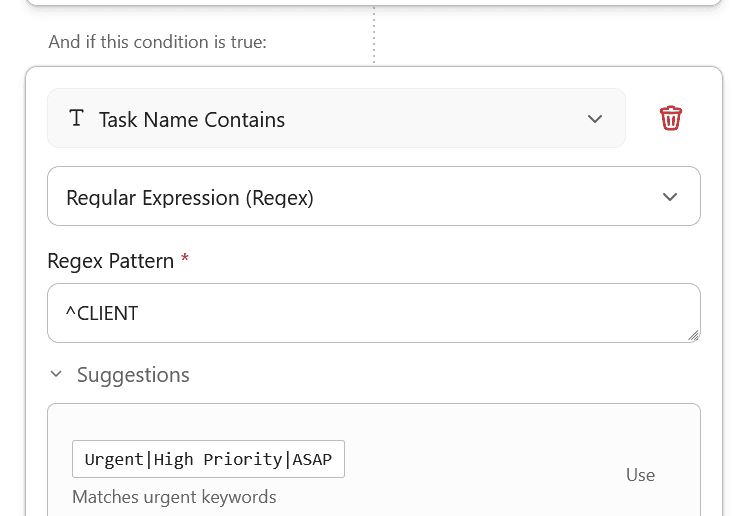Click chevron arrow on Regular Expression dropdown

pos(670,197)
